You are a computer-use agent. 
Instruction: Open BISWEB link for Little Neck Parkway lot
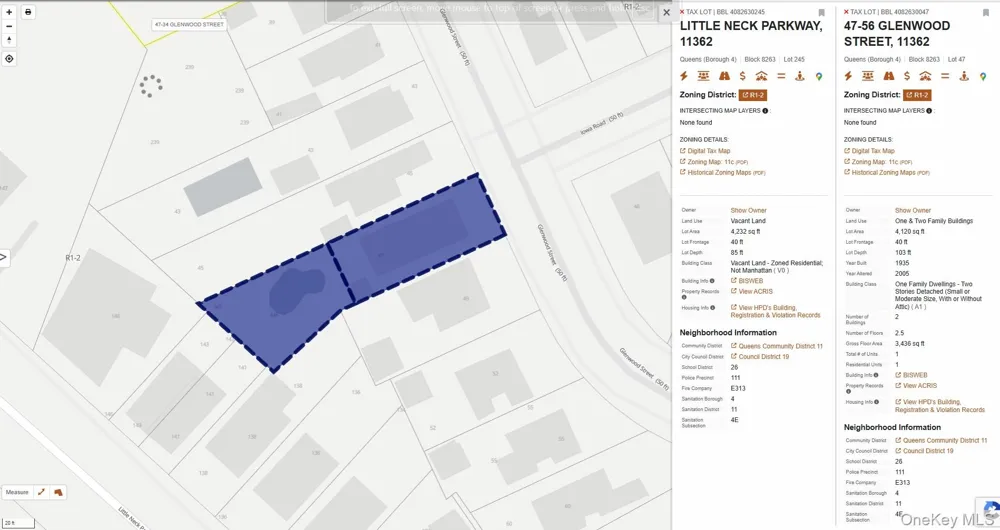coord(747,281)
